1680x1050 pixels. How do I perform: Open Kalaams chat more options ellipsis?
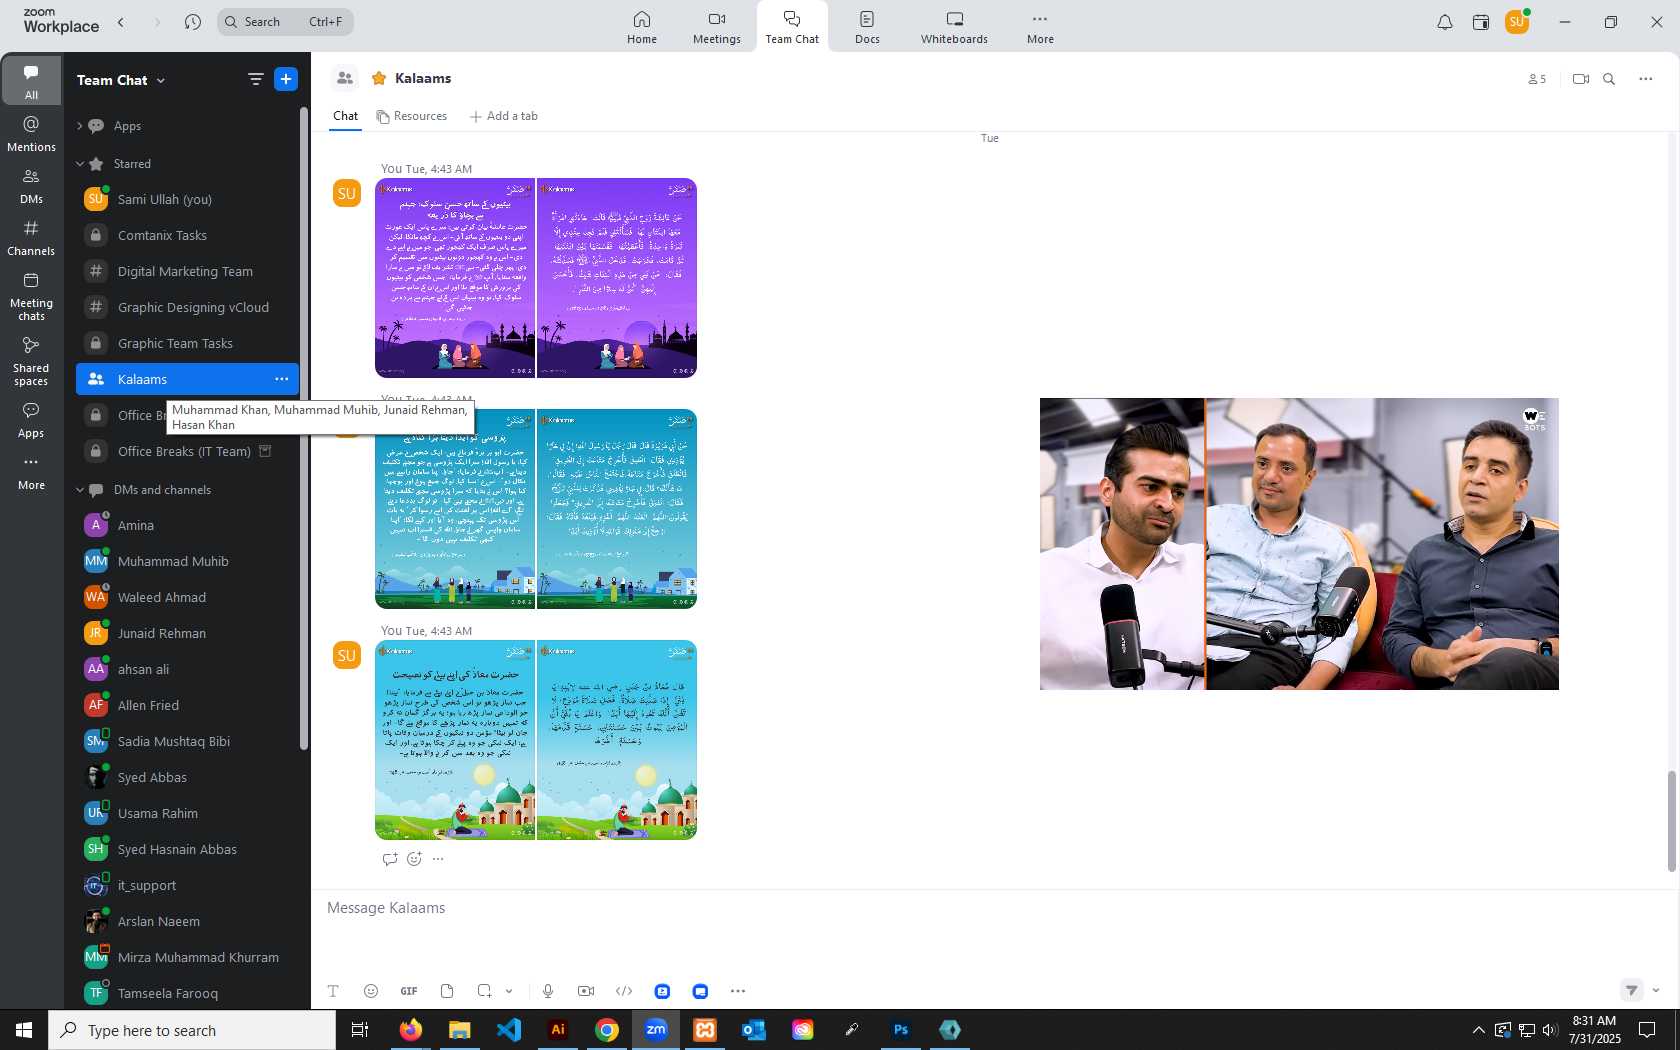tap(1646, 79)
